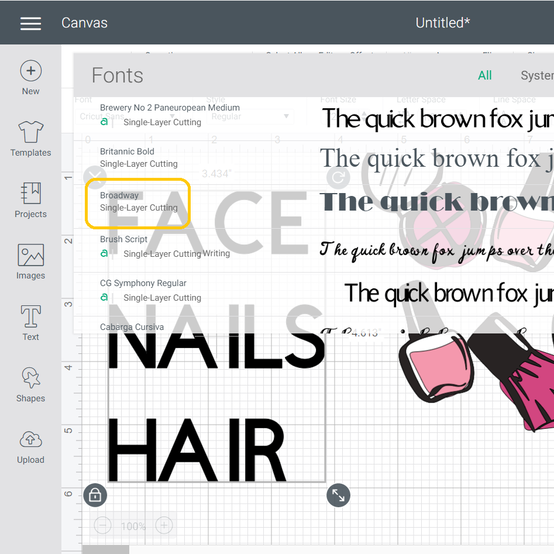Click Cricut icon beside Brewery No 2
The height and width of the screenshot is (554, 554).
(104, 122)
